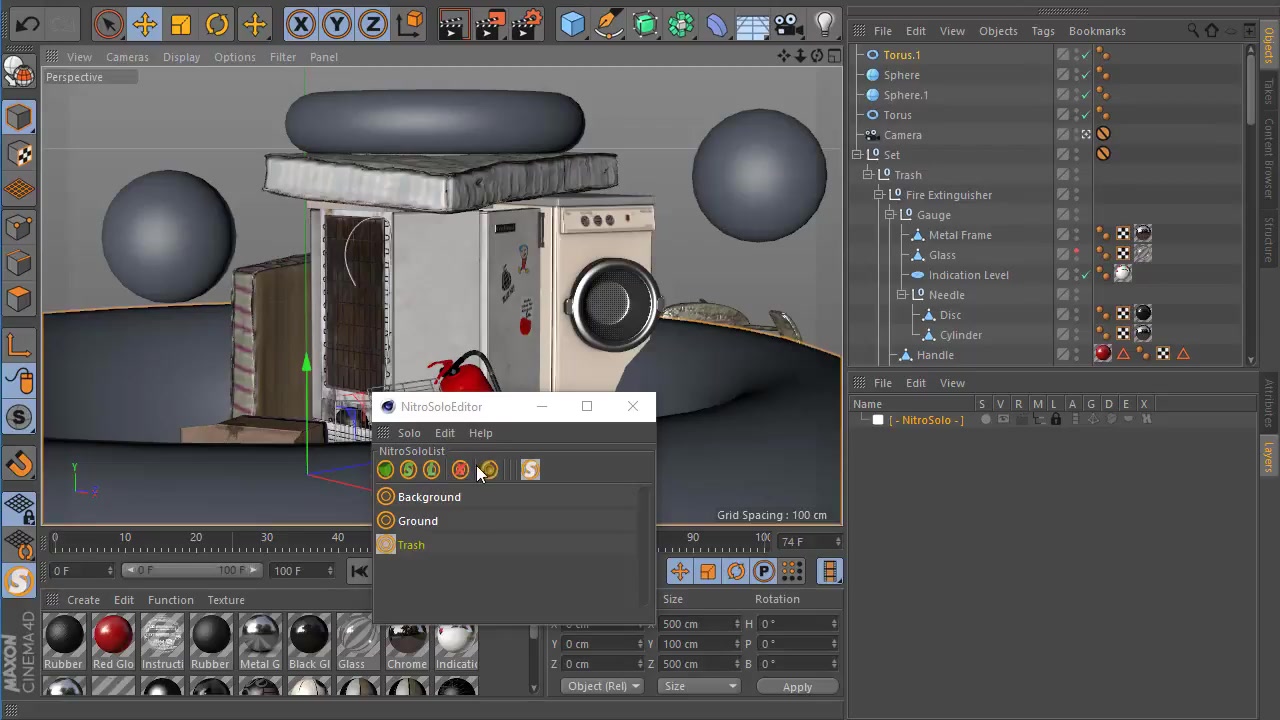Viewport: 1280px width, 720px height.
Task: Render the active view
Action: [452, 24]
